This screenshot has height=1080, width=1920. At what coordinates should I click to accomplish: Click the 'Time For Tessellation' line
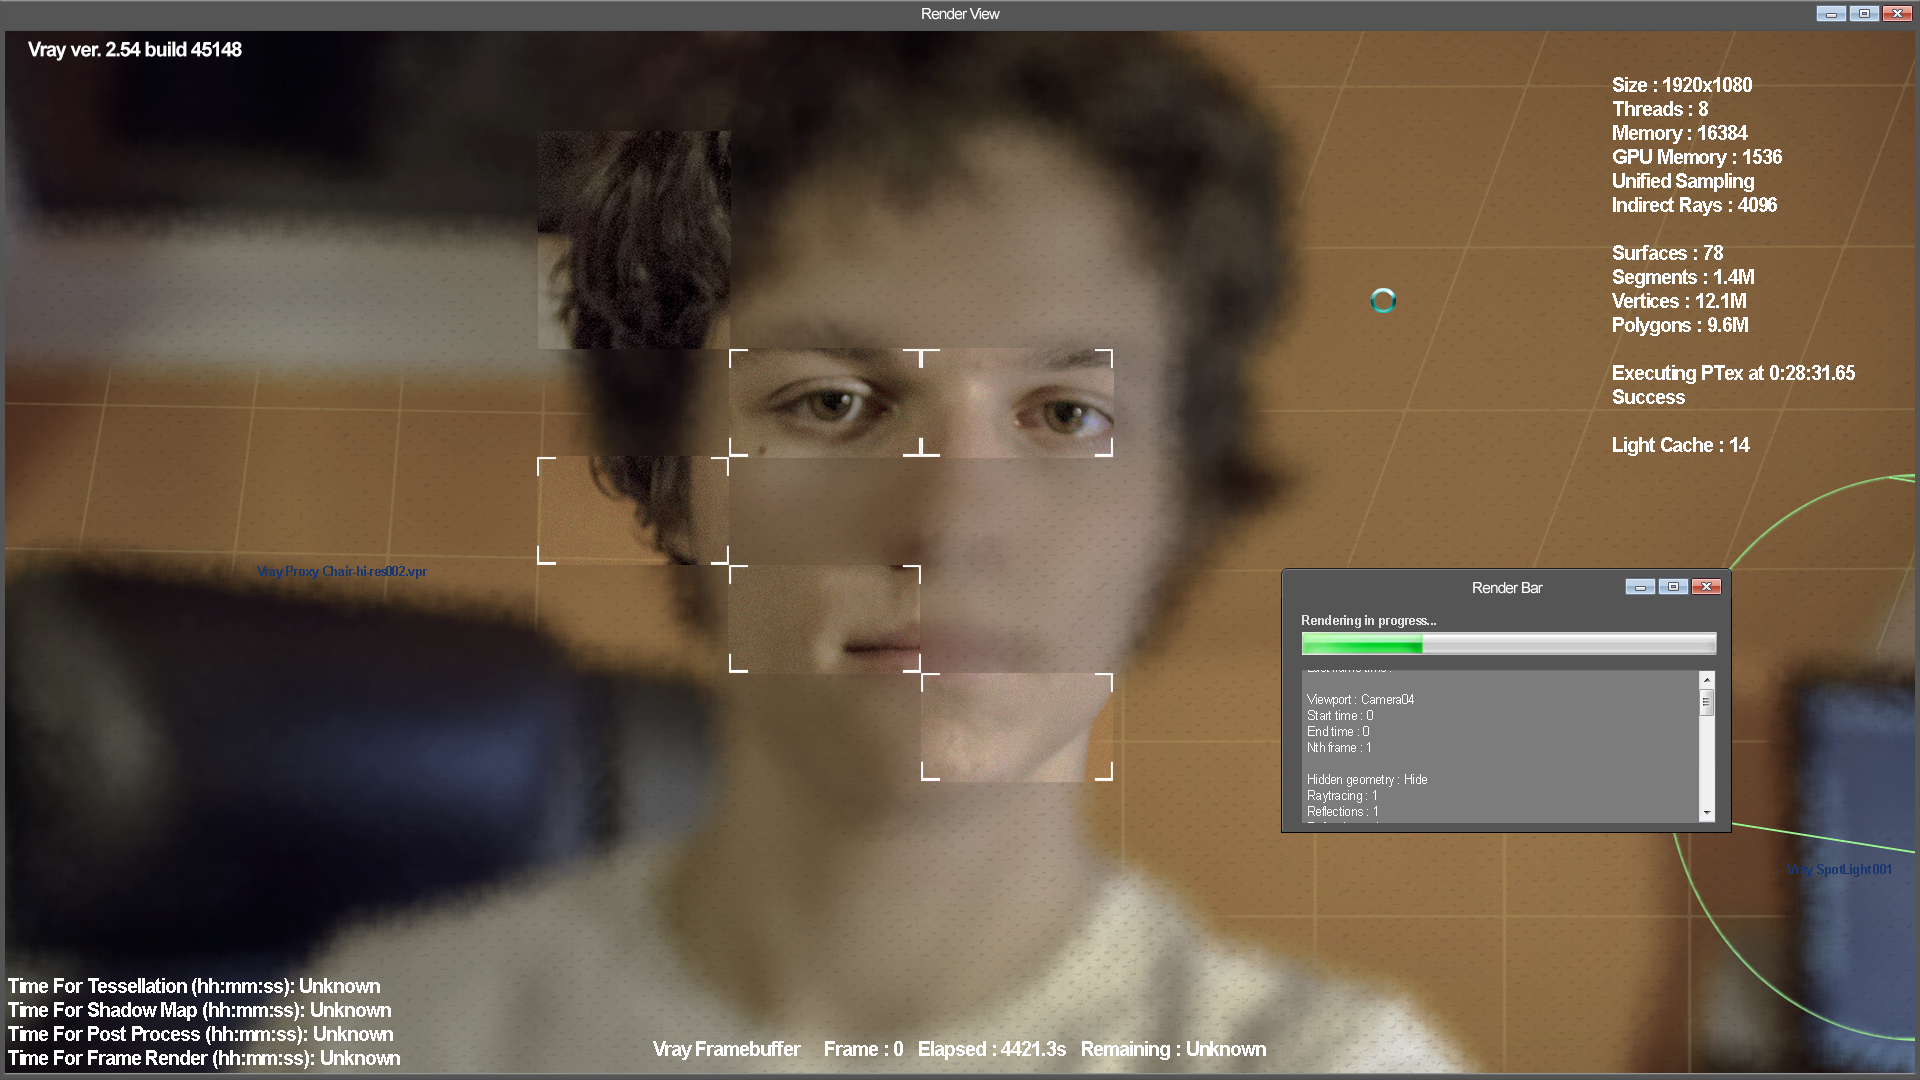[194, 986]
